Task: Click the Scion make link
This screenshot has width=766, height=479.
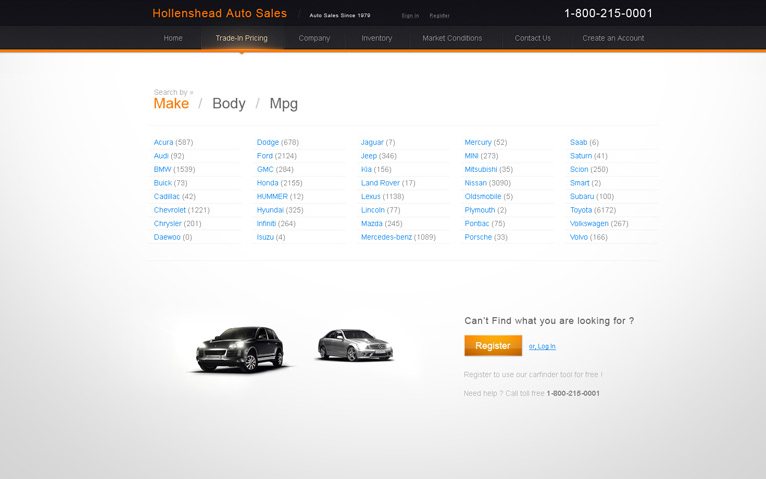Action: pyautogui.click(x=579, y=169)
